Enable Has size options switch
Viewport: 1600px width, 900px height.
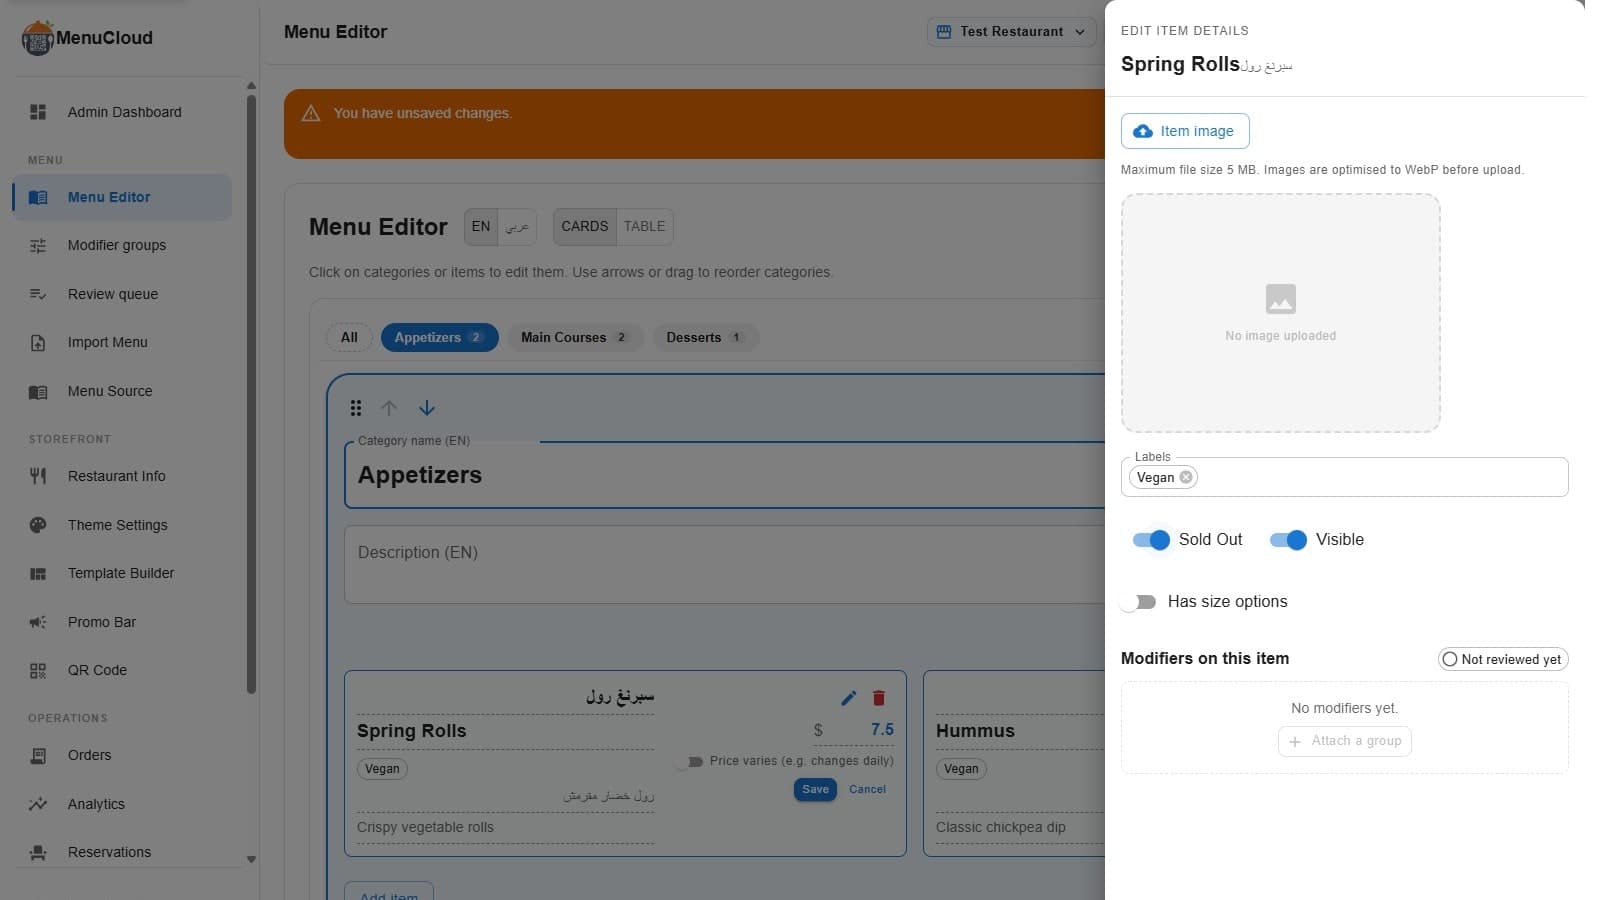click(x=1139, y=602)
